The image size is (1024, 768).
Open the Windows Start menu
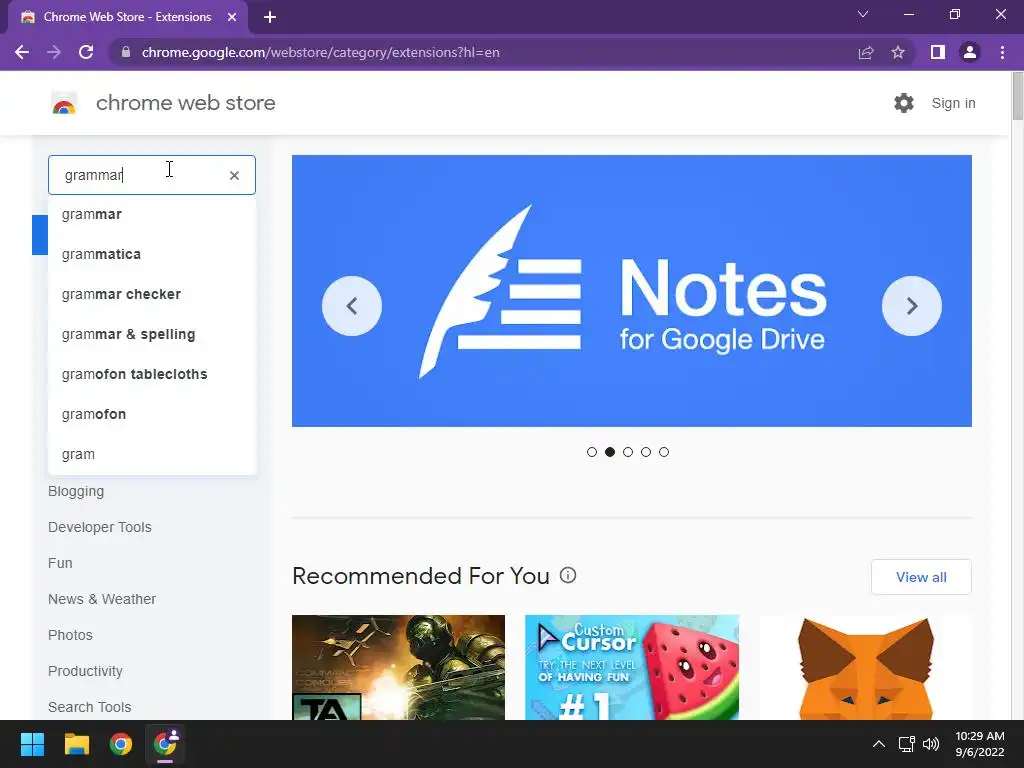point(32,744)
